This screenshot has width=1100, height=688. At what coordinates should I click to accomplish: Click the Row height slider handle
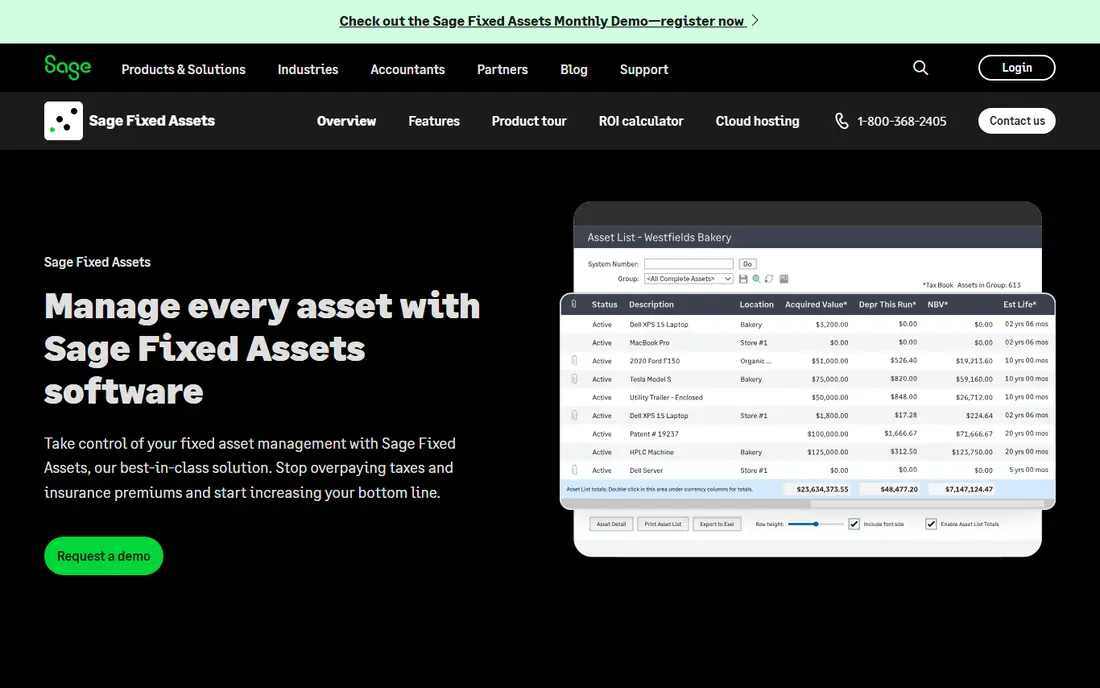tap(816, 524)
